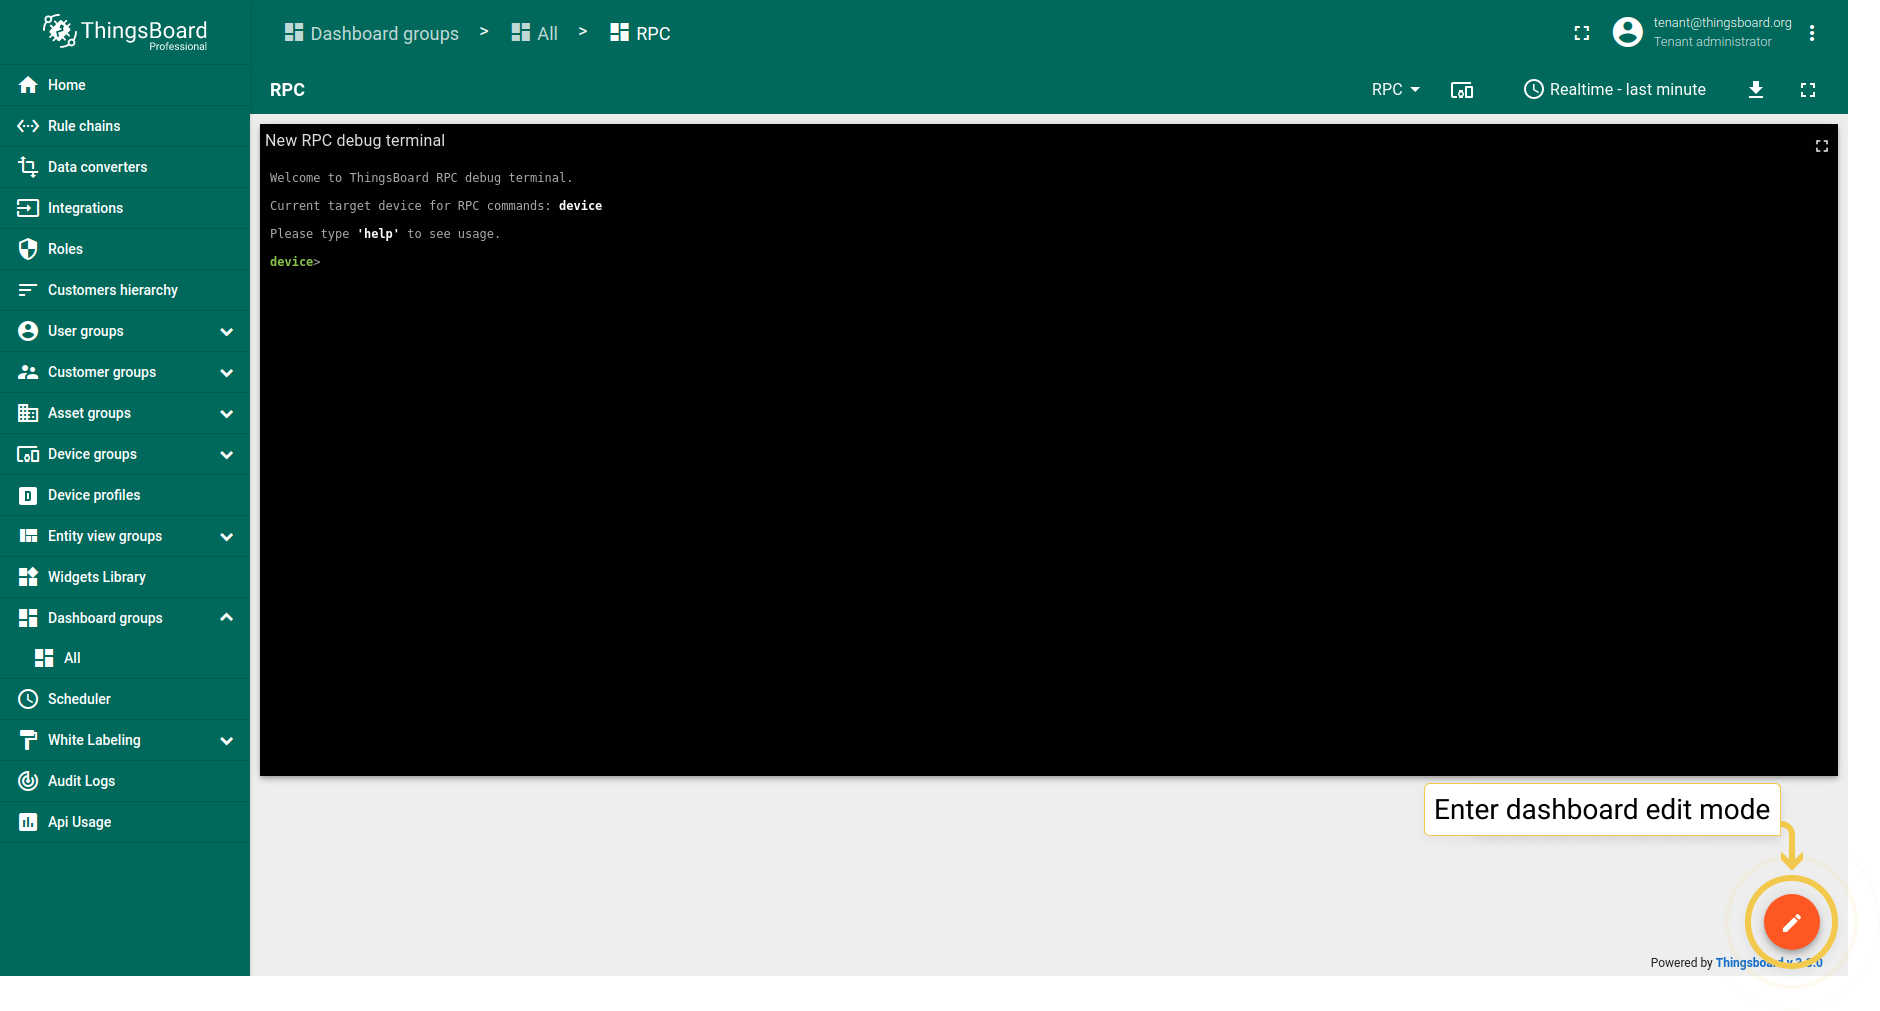
Task: Click the ThingsBoard logo
Action: coord(125,32)
